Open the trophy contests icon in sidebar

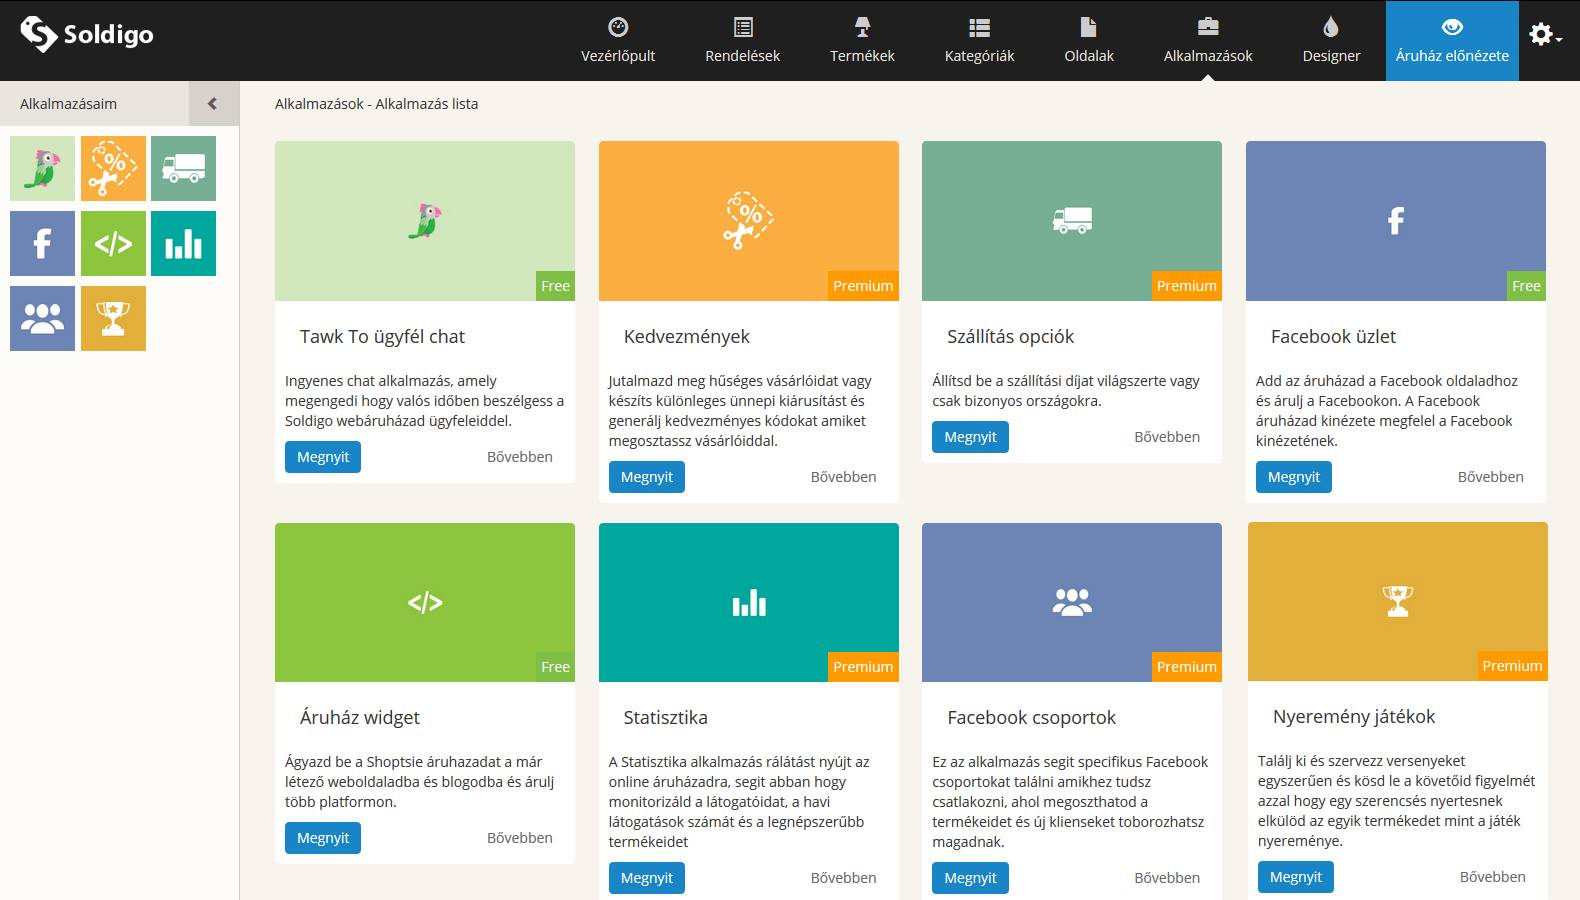113,318
